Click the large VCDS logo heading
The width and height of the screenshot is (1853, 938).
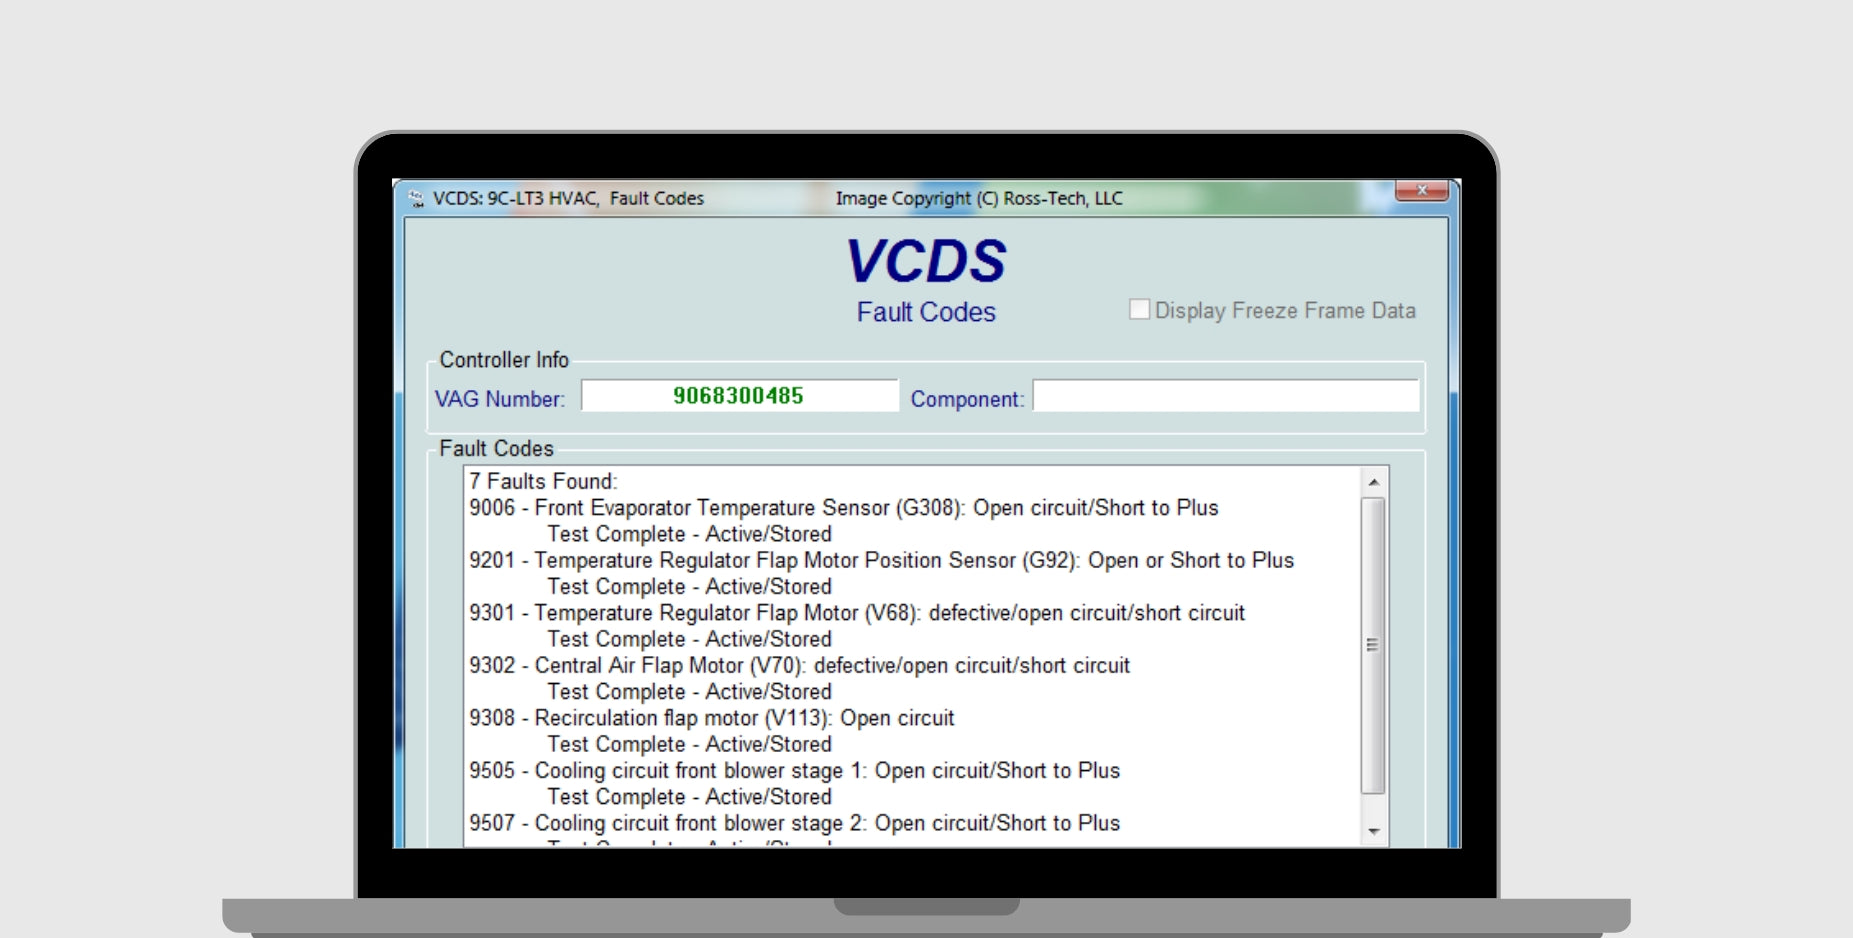(x=925, y=261)
